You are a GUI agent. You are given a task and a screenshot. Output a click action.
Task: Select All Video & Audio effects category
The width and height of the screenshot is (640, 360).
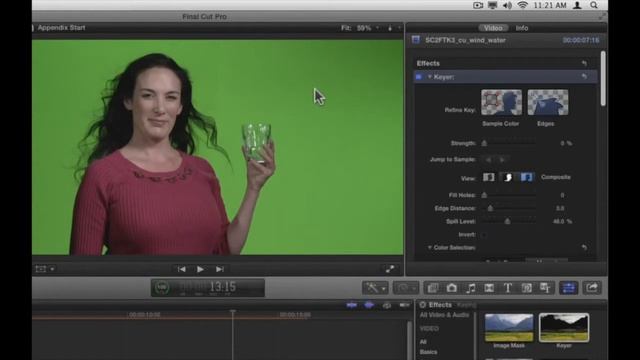pos(444,315)
